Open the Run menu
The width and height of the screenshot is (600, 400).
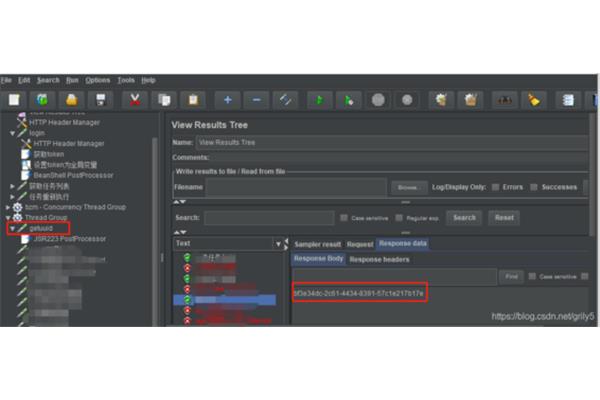coord(72,80)
